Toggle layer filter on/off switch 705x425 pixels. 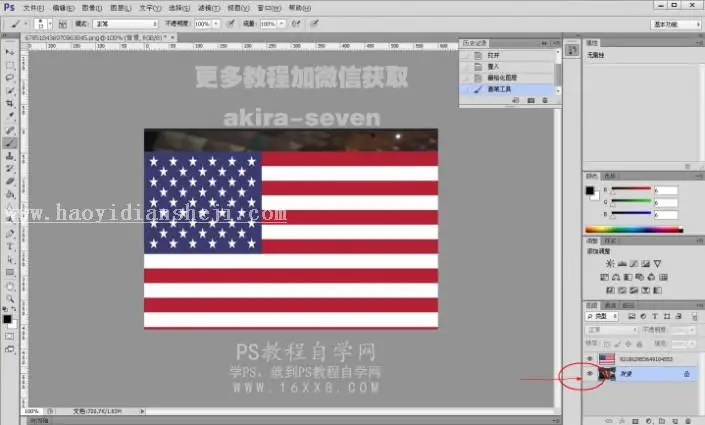pyautogui.click(x=695, y=317)
